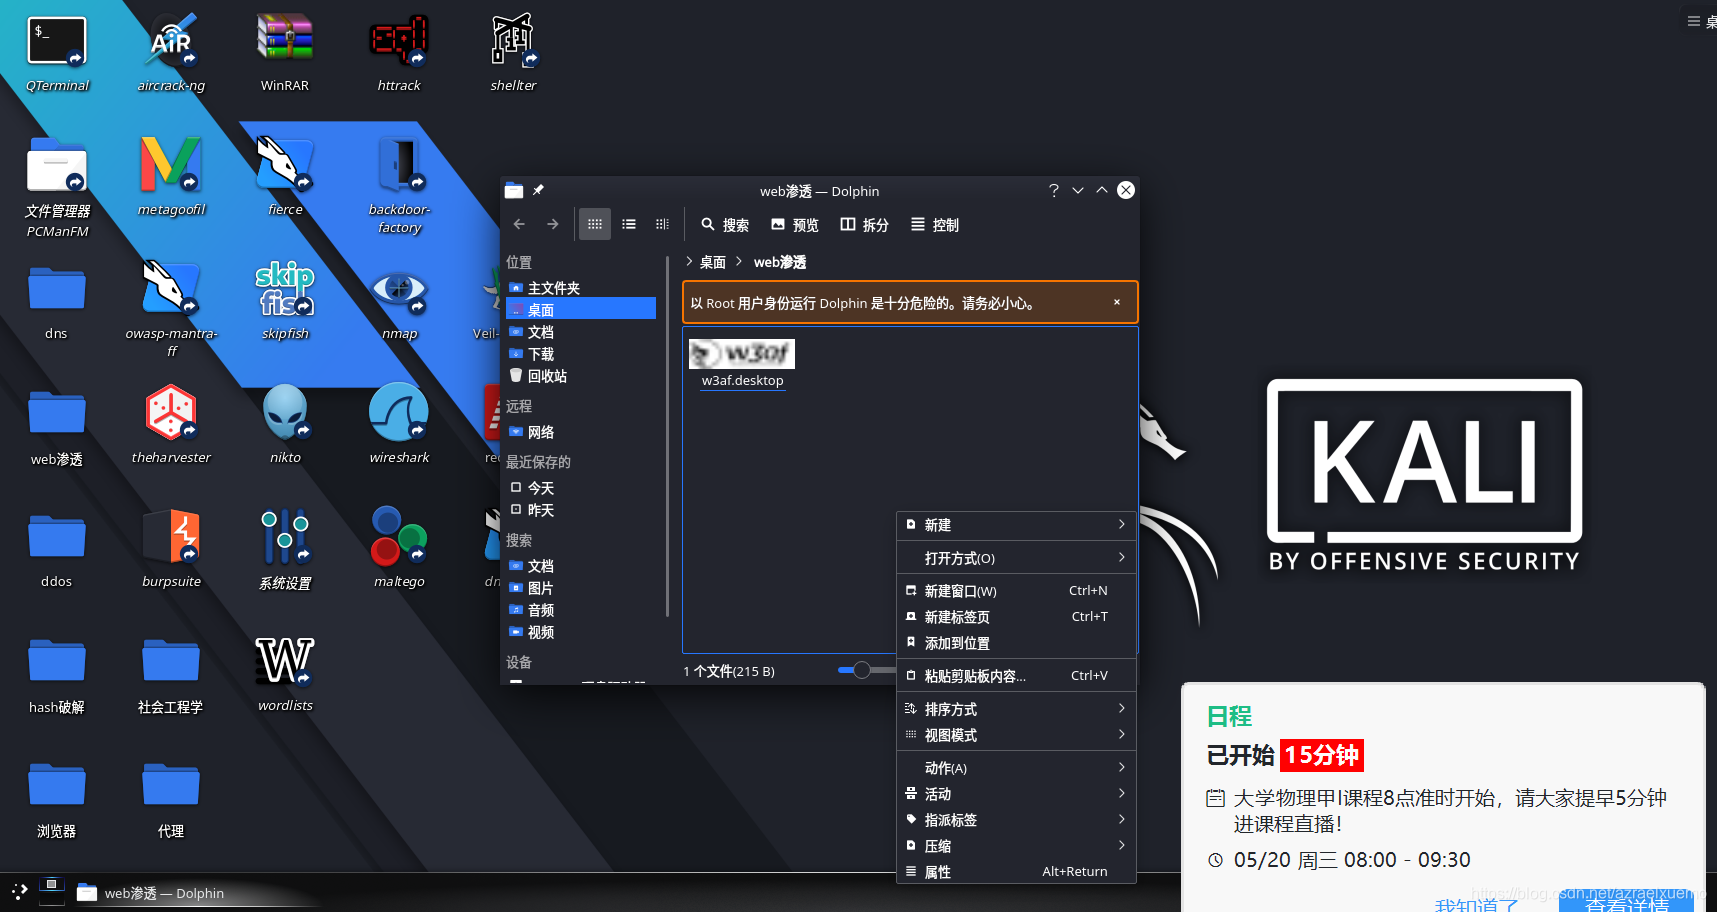Open the 控制 control menu
This screenshot has width=1717, height=912.
pyautogui.click(x=935, y=225)
